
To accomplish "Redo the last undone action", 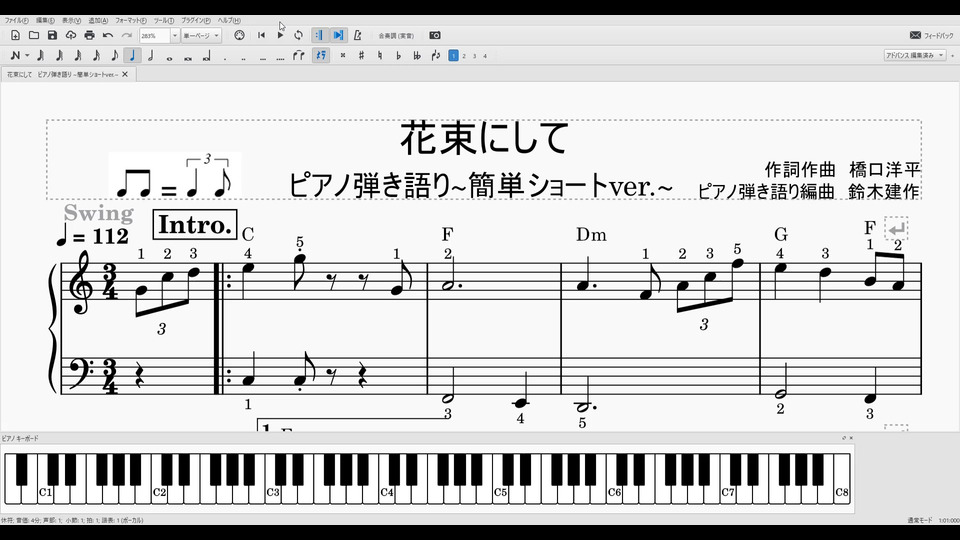I will (127, 36).
